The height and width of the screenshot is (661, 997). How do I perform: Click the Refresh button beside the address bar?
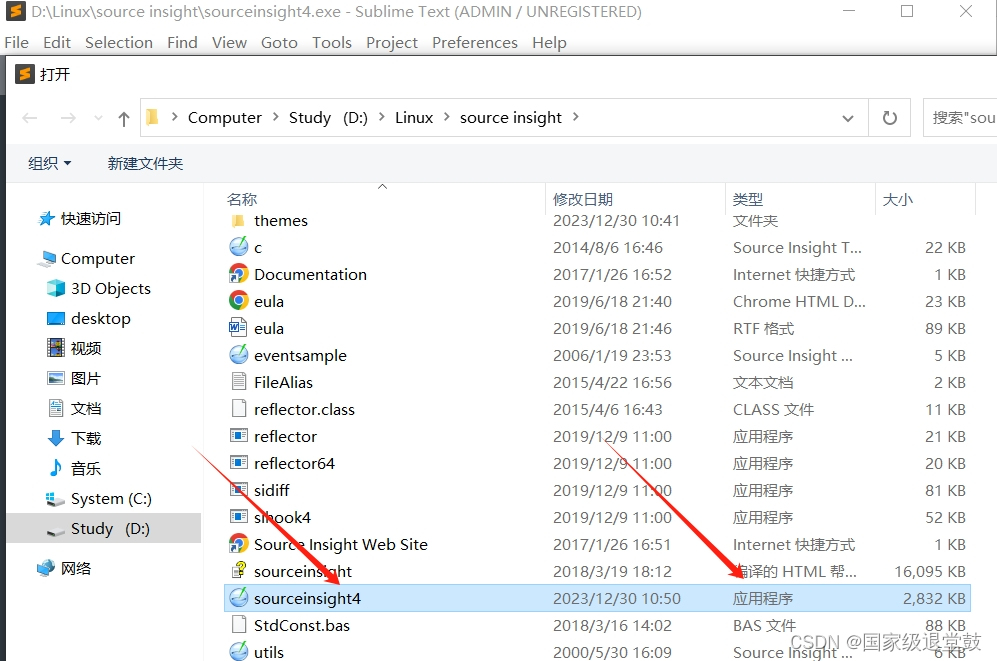[890, 118]
